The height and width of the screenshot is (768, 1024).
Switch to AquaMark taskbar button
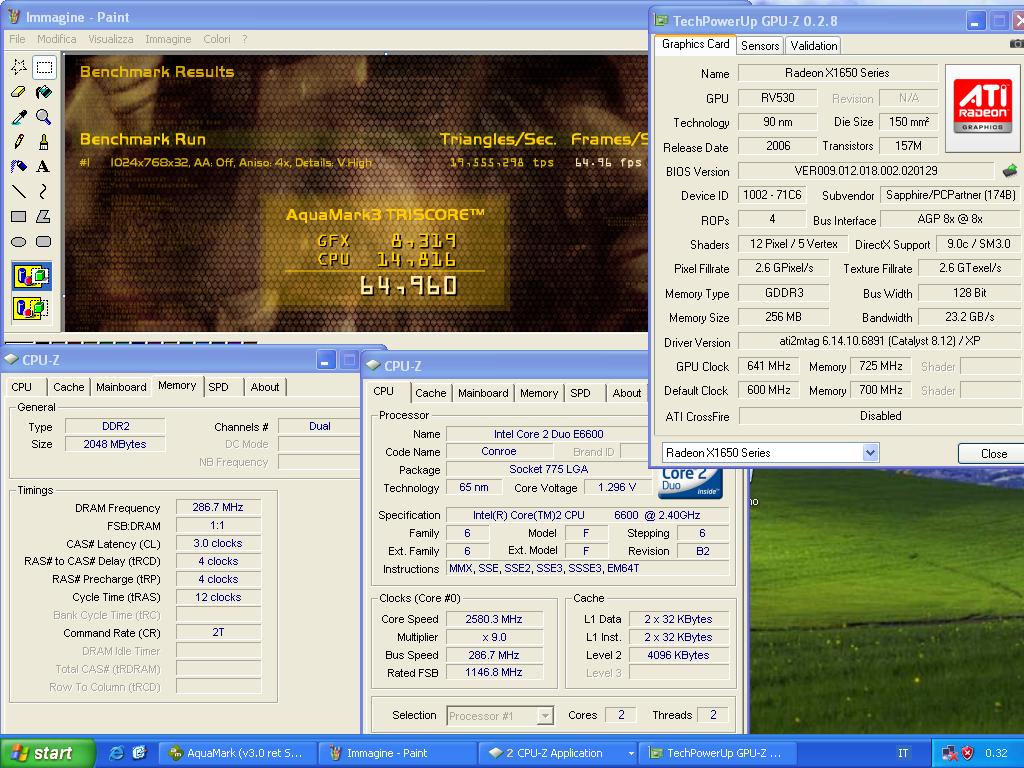pyautogui.click(x=240, y=753)
